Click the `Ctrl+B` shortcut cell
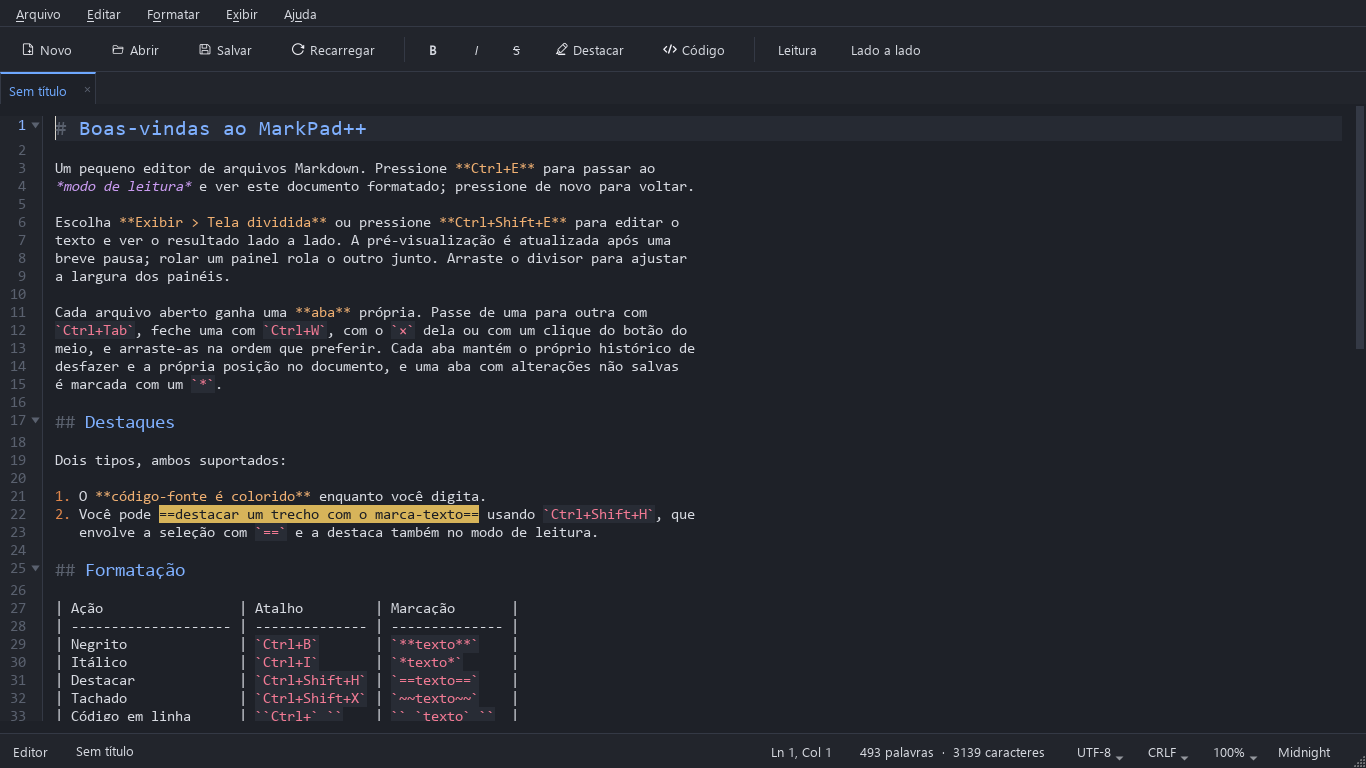This screenshot has width=1366, height=768. [287, 644]
